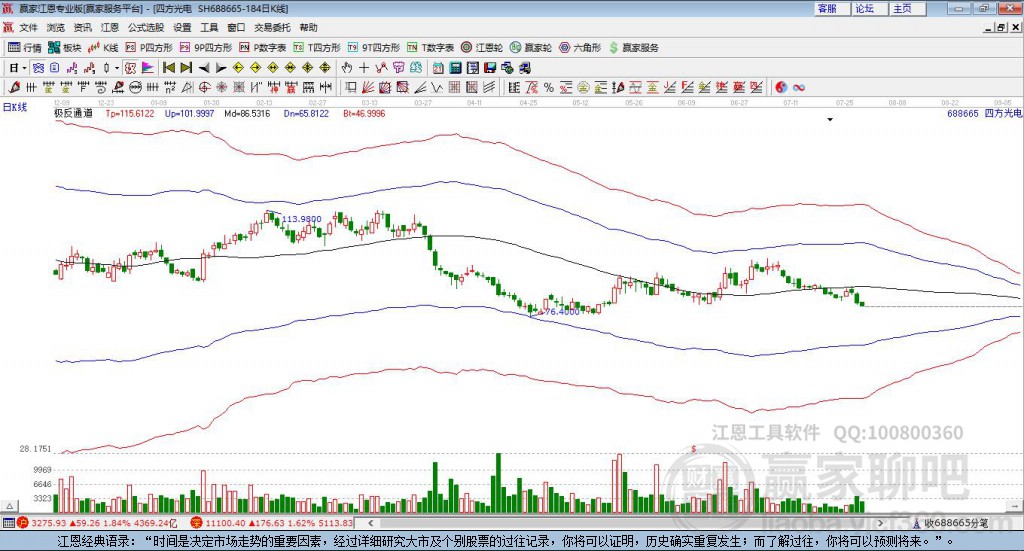Viewport: 1024px width, 551px height.
Task: Select the zigzag wave line tool
Action: [x=436, y=87]
